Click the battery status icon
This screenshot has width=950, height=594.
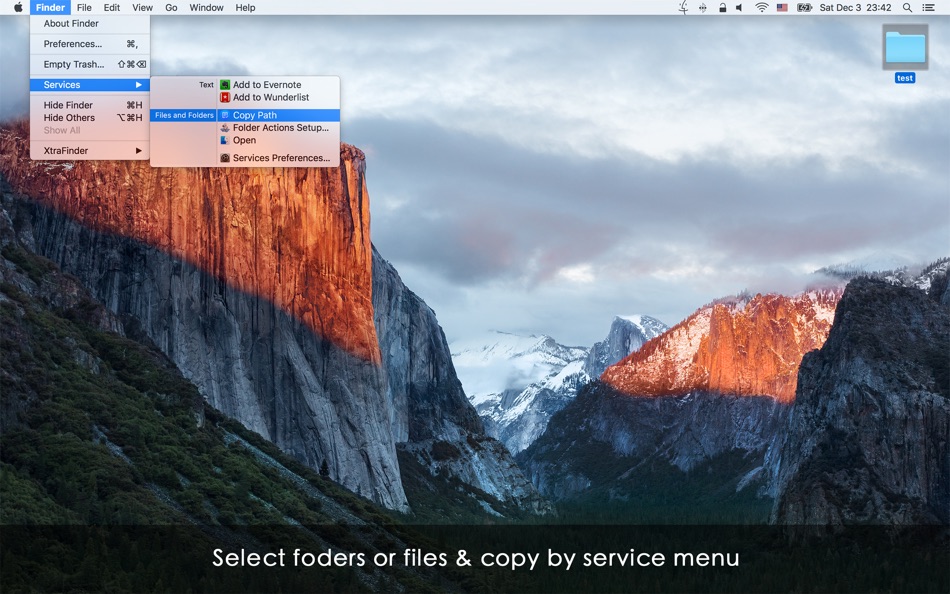[x=804, y=7]
